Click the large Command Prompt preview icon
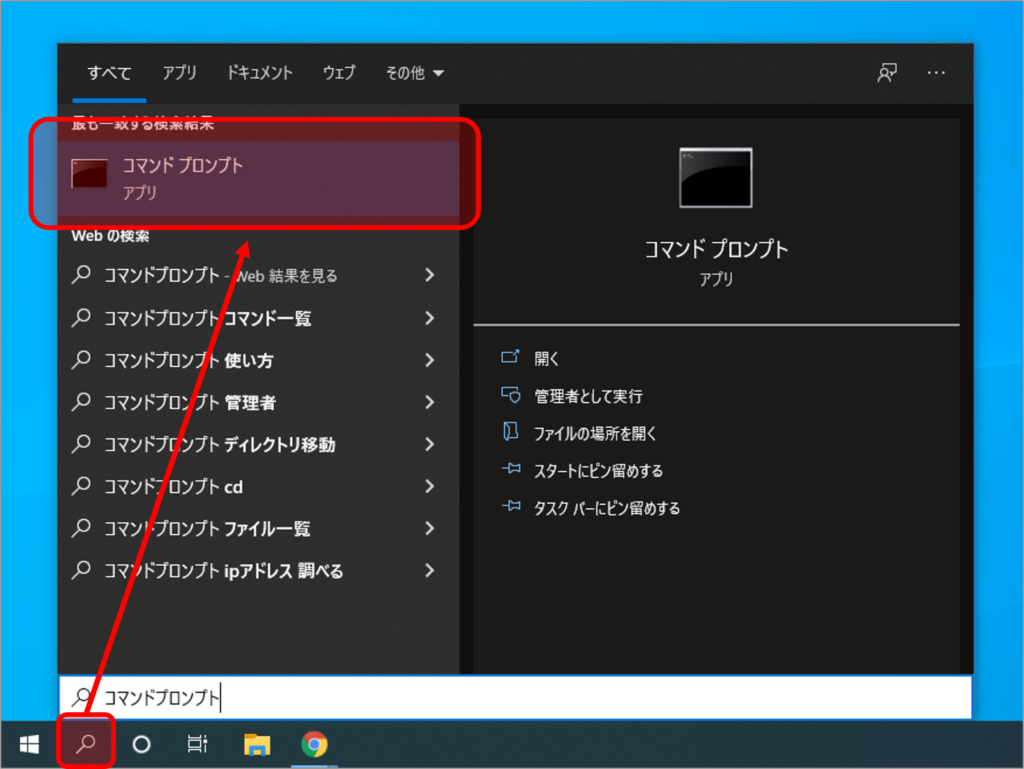Viewport: 1024px width, 769px height. pos(715,178)
